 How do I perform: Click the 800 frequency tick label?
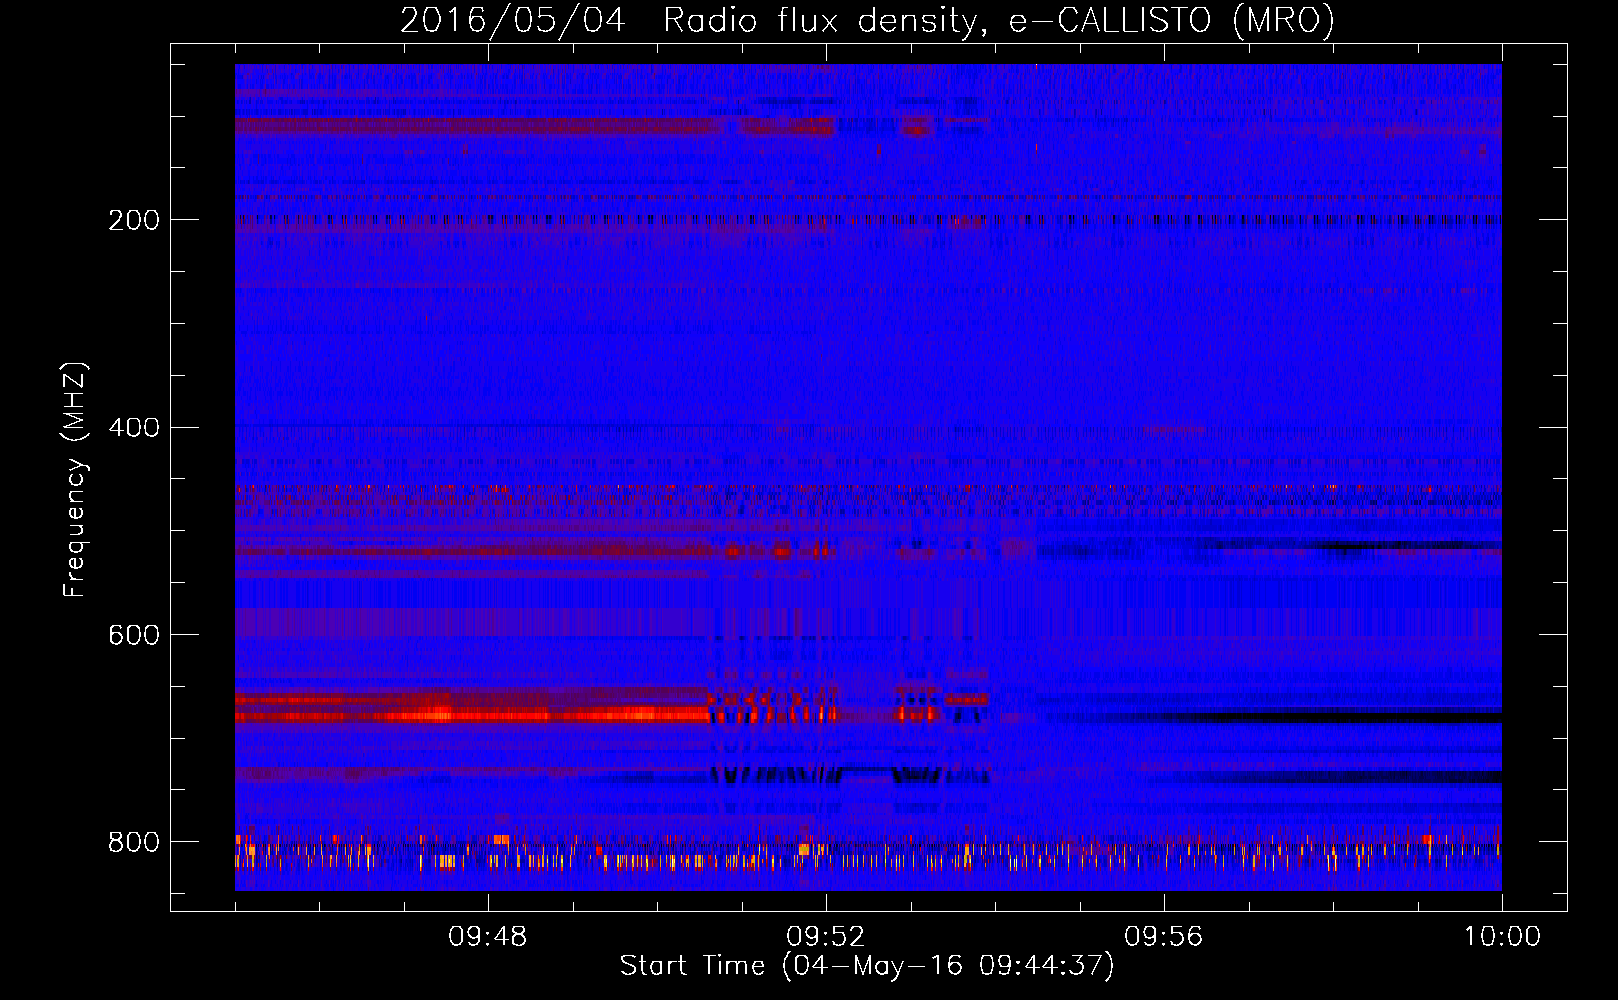coord(134,843)
